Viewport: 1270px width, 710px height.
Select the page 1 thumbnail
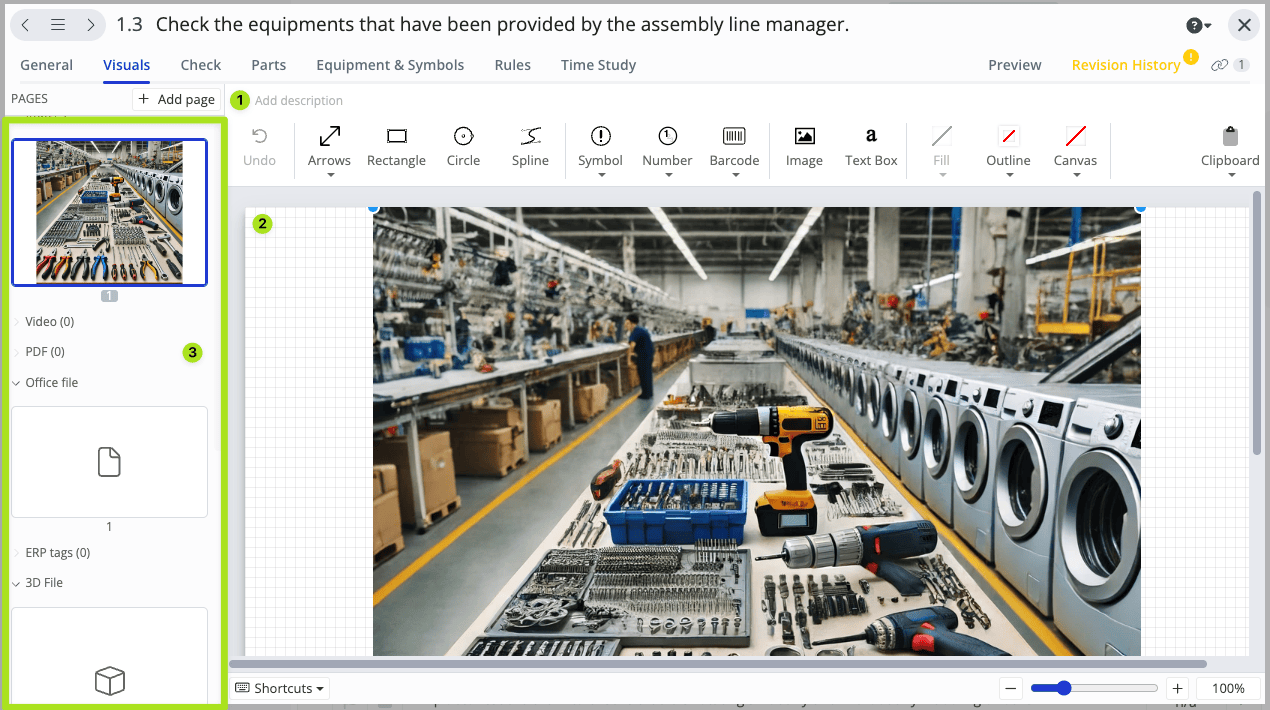pos(109,212)
